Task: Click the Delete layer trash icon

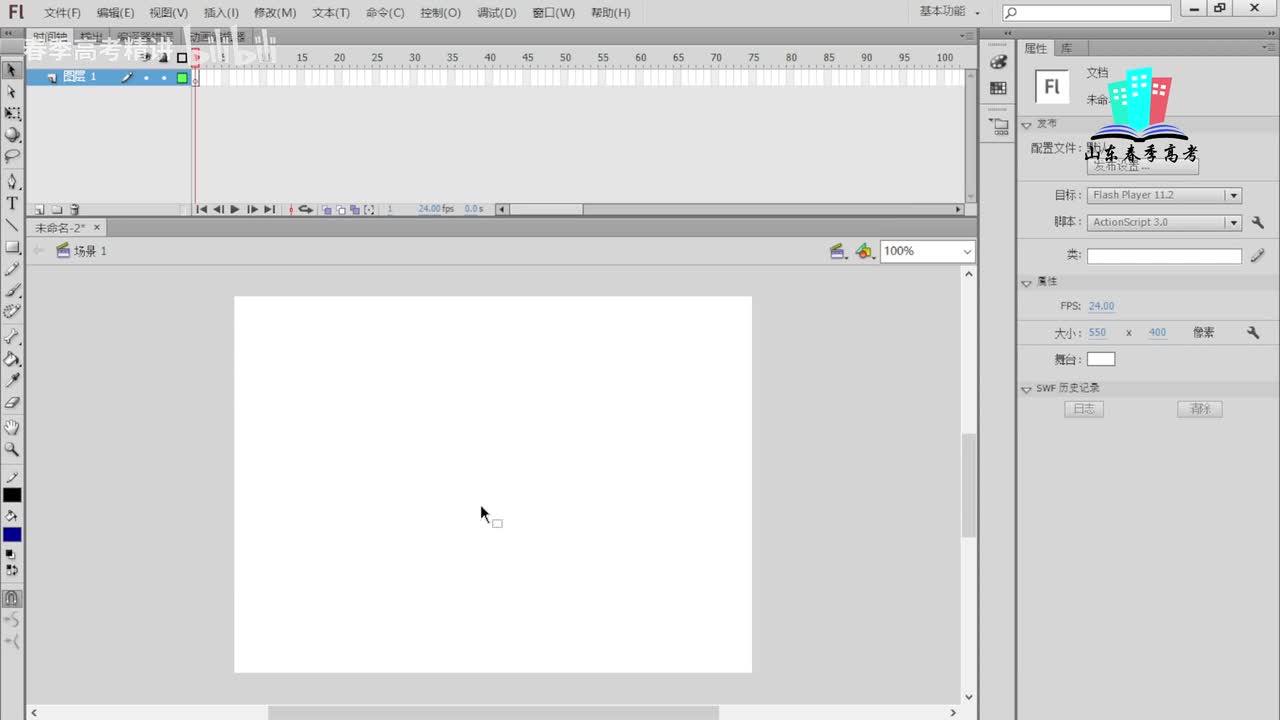Action: [74, 210]
